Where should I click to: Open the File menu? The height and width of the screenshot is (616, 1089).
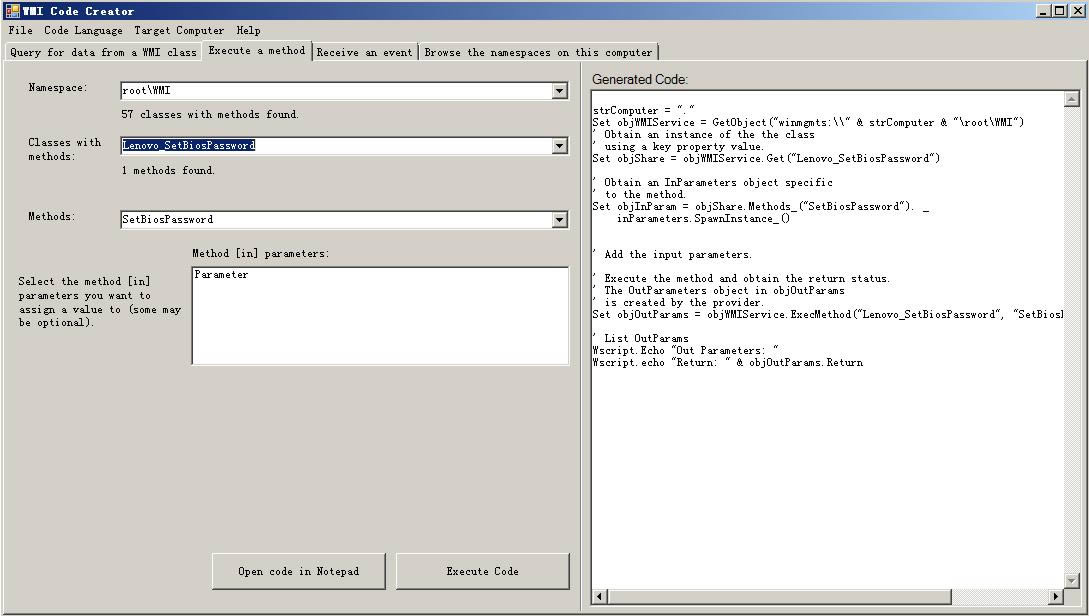pyautogui.click(x=20, y=31)
